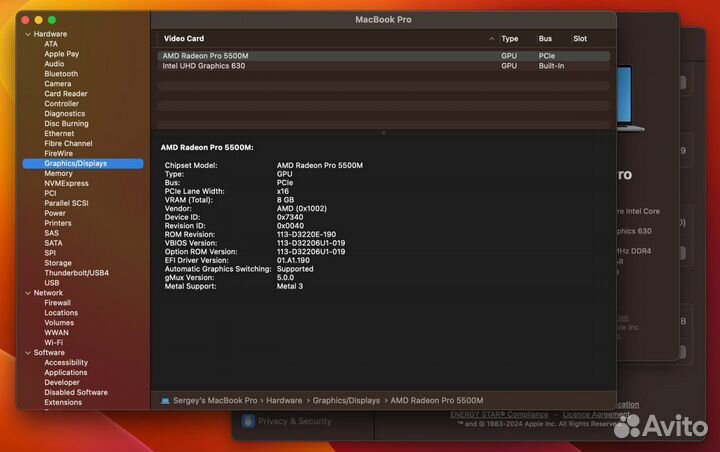Screen dimensions: 720x452
Task: Select Camera in sidebar
Action: (x=58, y=84)
